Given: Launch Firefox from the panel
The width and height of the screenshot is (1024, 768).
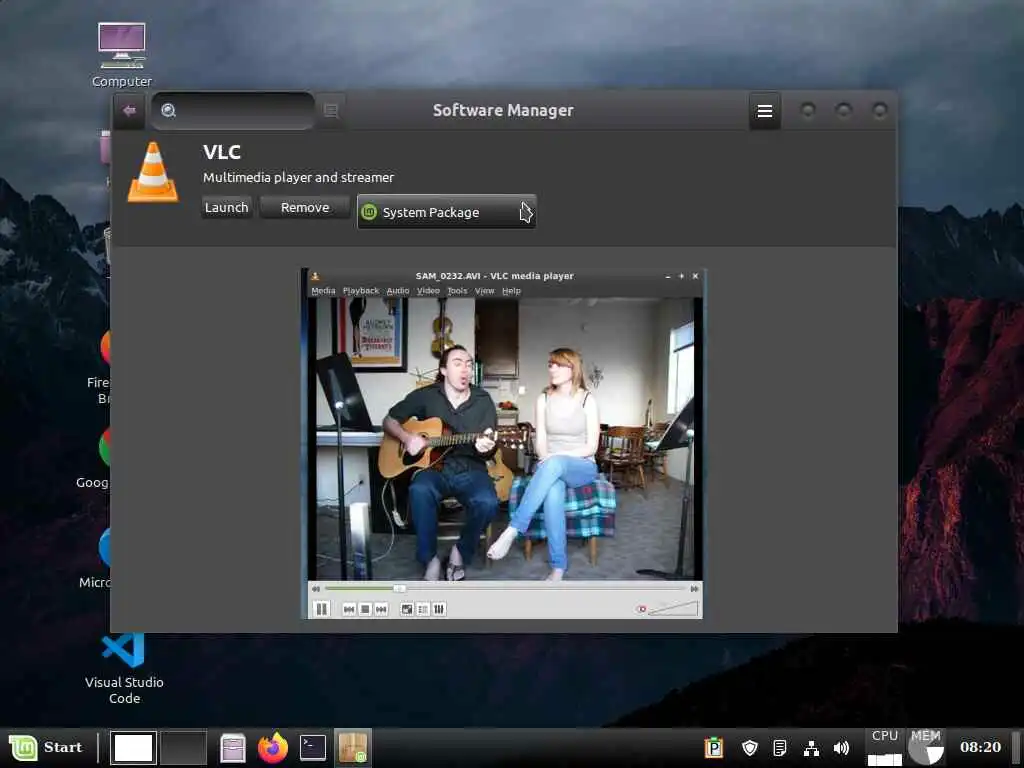Looking at the screenshot, I should [273, 748].
